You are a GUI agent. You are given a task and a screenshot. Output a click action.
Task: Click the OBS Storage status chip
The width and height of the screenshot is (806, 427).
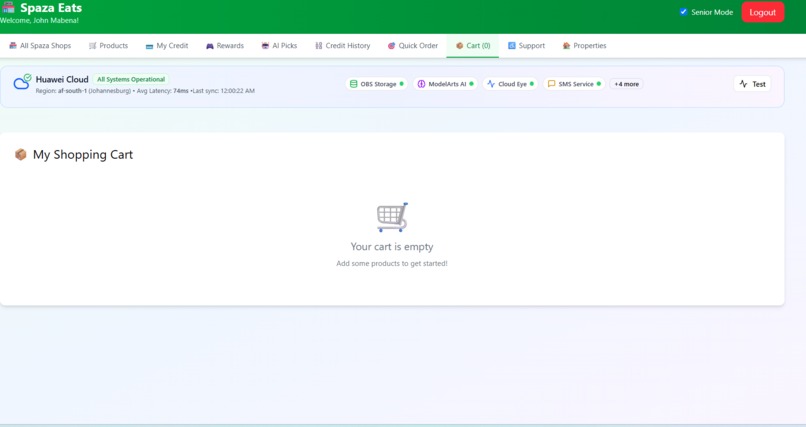[x=377, y=84]
